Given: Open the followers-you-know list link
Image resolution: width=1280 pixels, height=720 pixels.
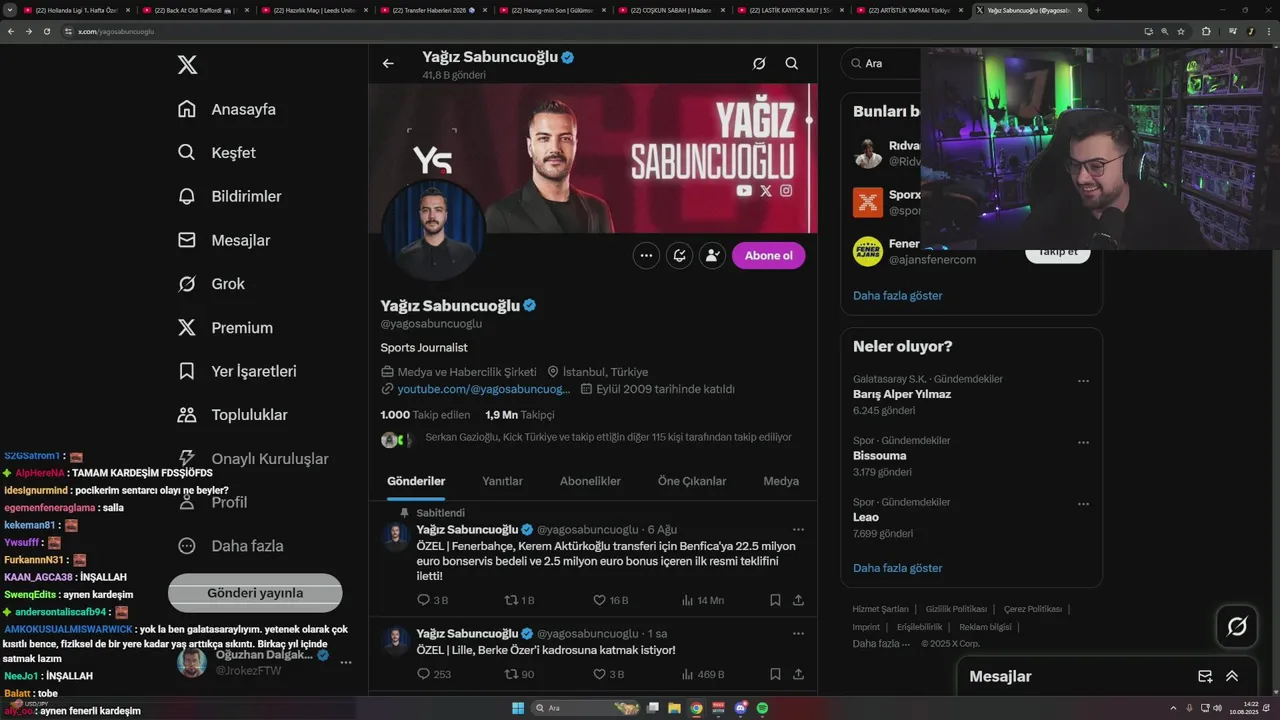Looking at the screenshot, I should [x=608, y=437].
